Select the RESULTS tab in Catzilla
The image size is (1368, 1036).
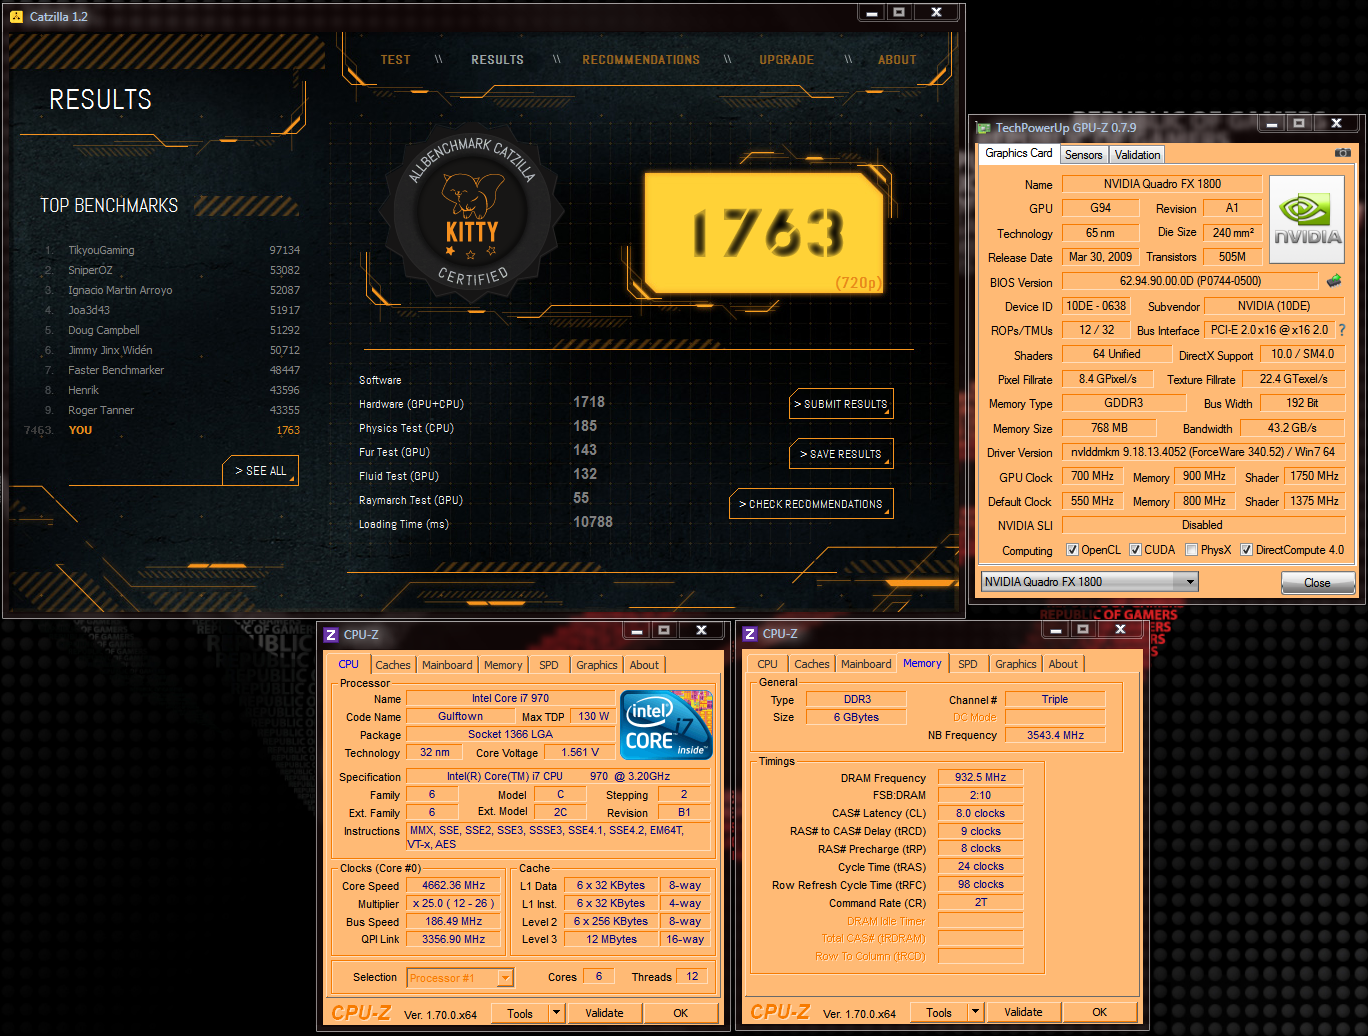pos(498,60)
